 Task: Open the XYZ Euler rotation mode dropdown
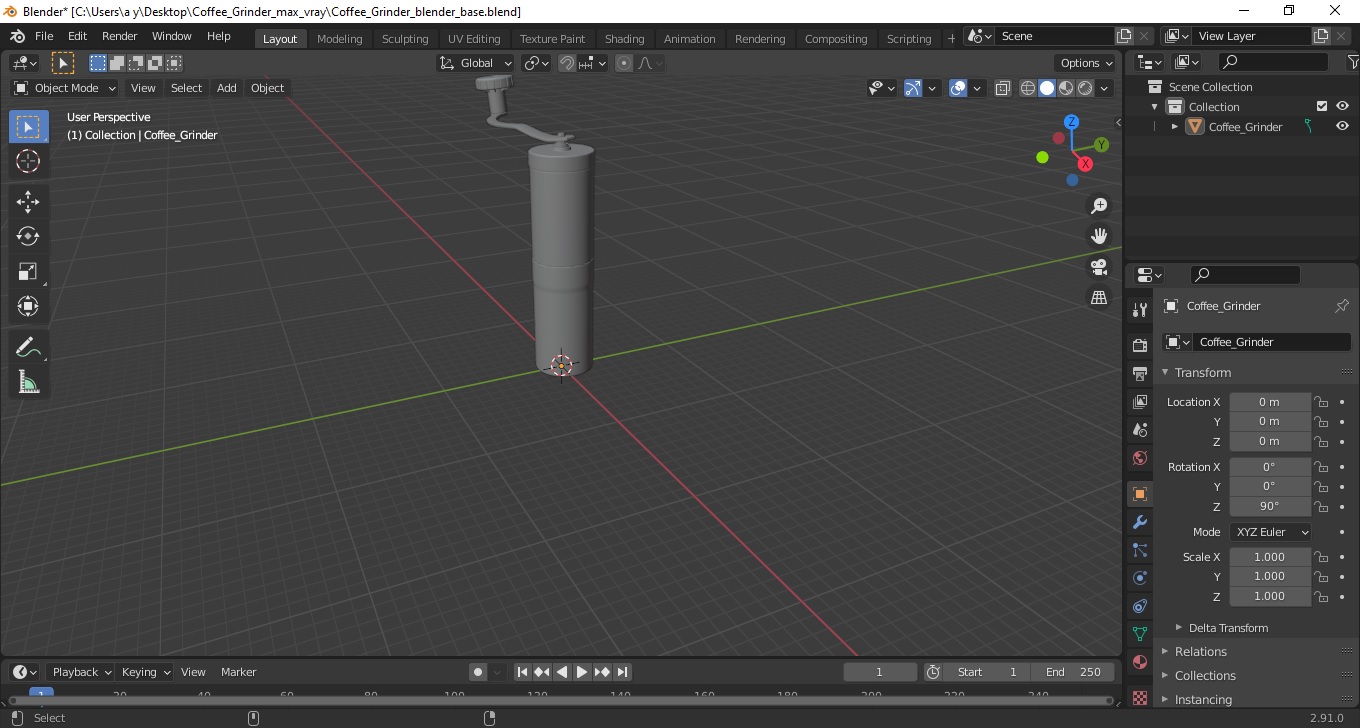[1270, 532]
